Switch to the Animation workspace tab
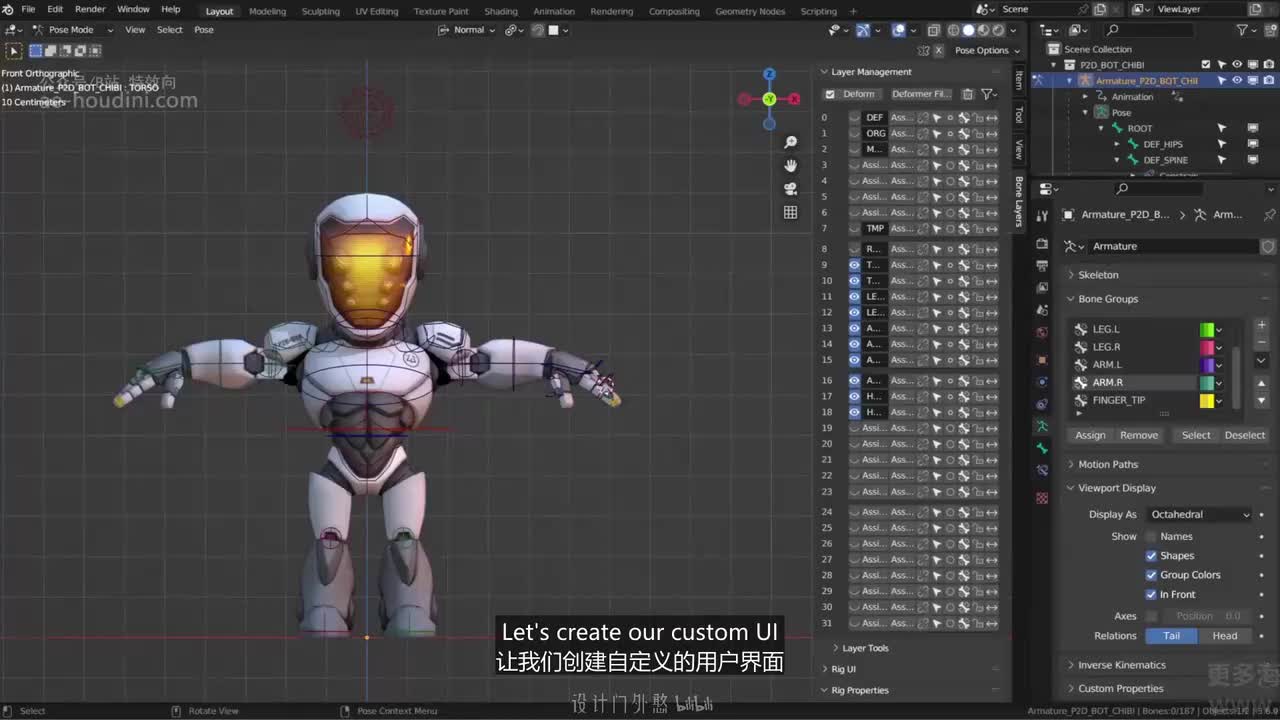The image size is (1280, 720). (554, 11)
